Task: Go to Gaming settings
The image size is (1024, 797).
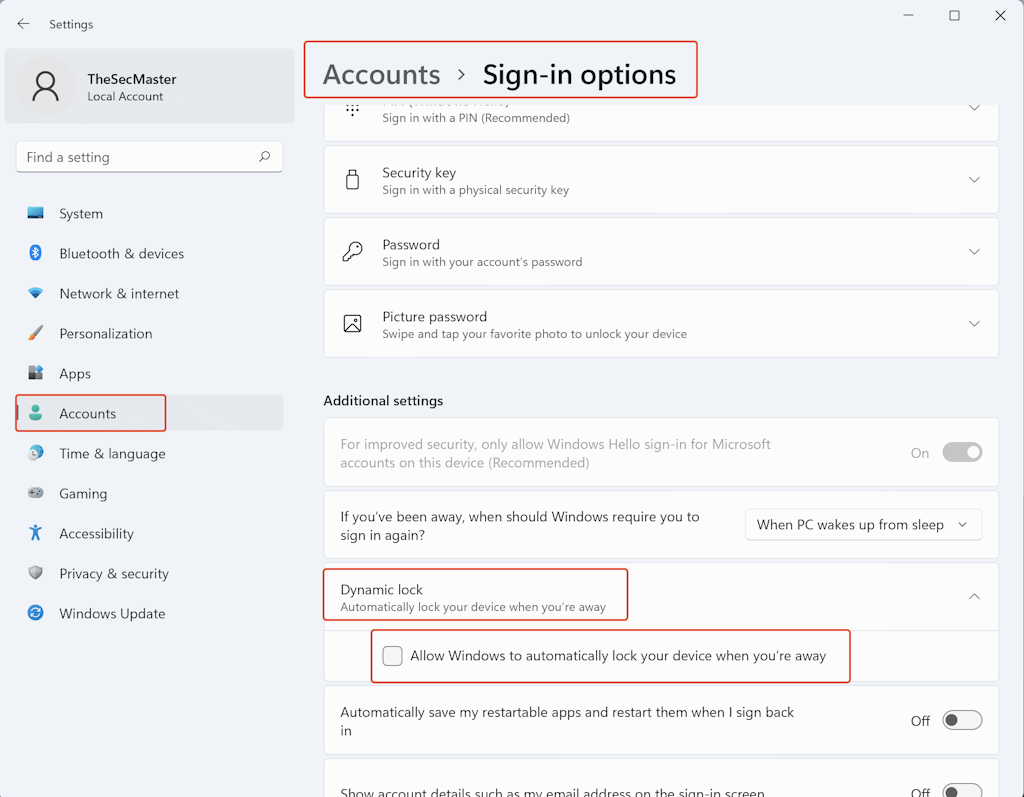Action: click(x=150, y=493)
